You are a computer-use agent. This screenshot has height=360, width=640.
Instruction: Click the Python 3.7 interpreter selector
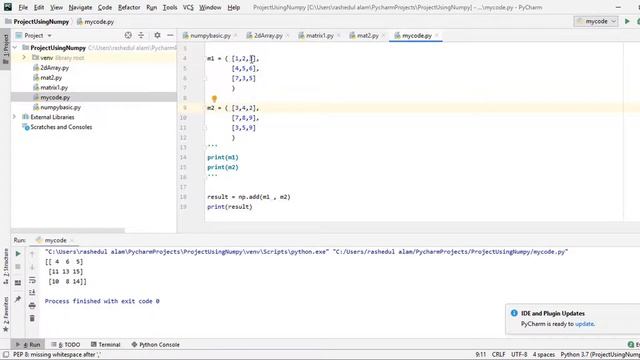(600, 354)
